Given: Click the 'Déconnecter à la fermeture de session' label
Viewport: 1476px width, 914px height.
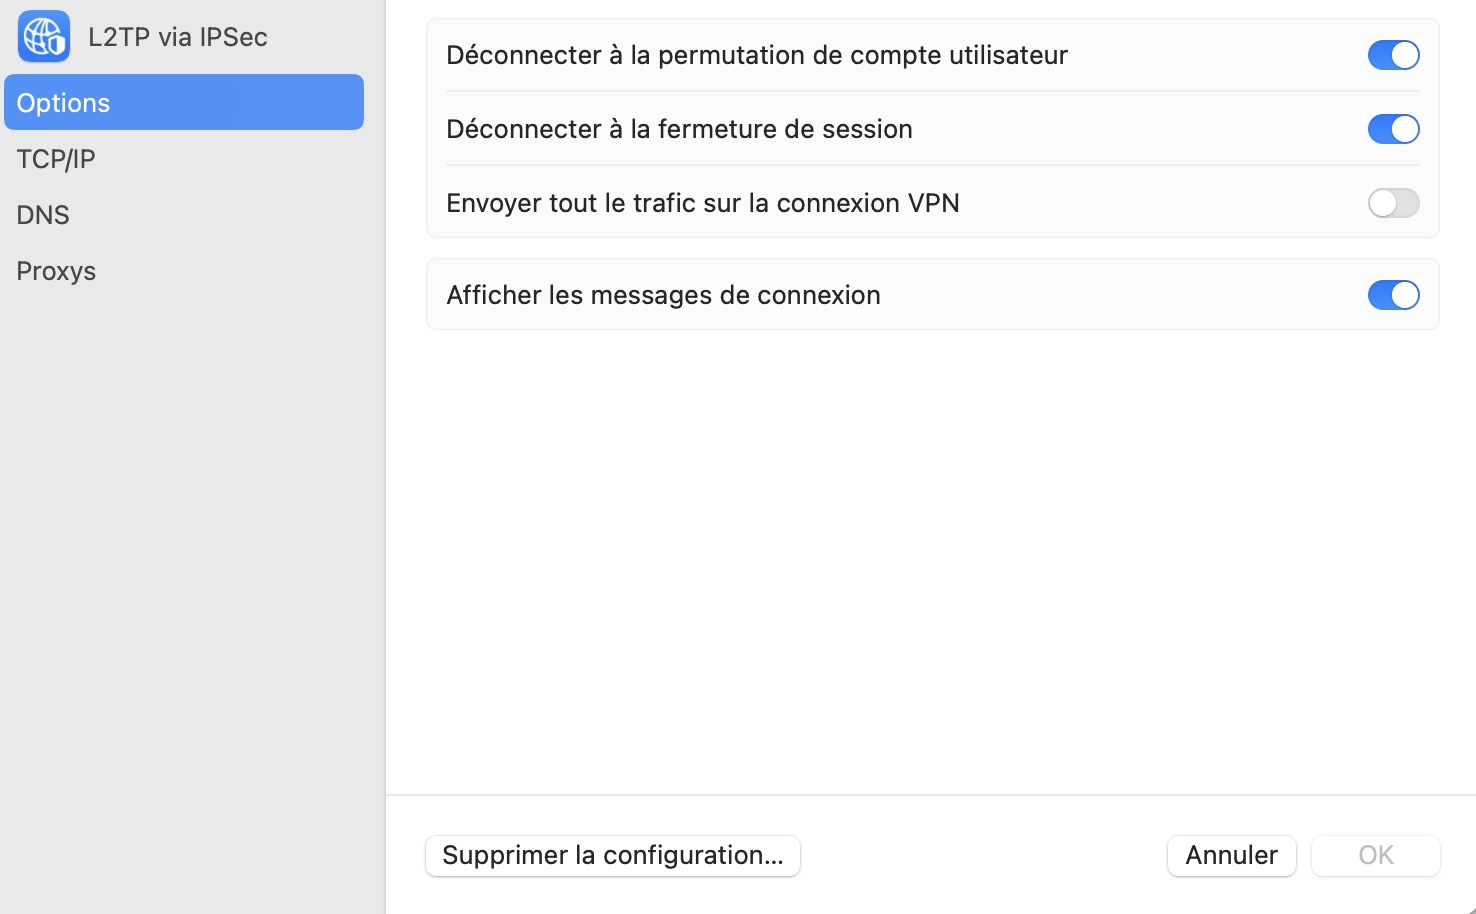Looking at the screenshot, I should 679,129.
